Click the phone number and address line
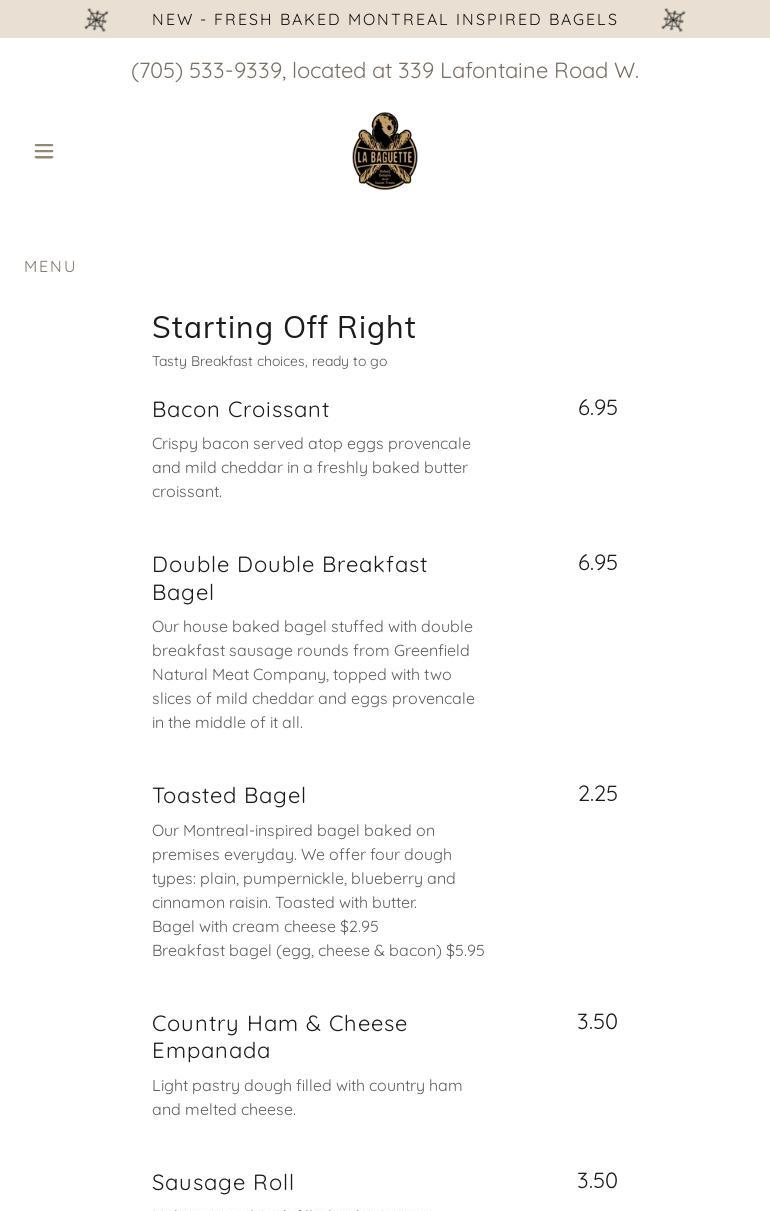The width and height of the screenshot is (770, 1211). click(x=385, y=71)
